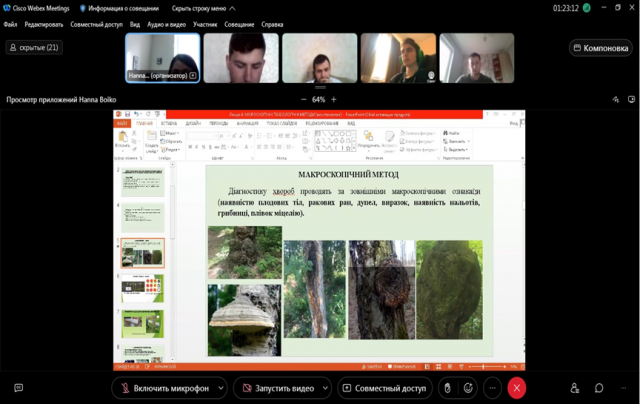Open more options three-dots button
This screenshot has height=404, width=640.
pos(492,388)
